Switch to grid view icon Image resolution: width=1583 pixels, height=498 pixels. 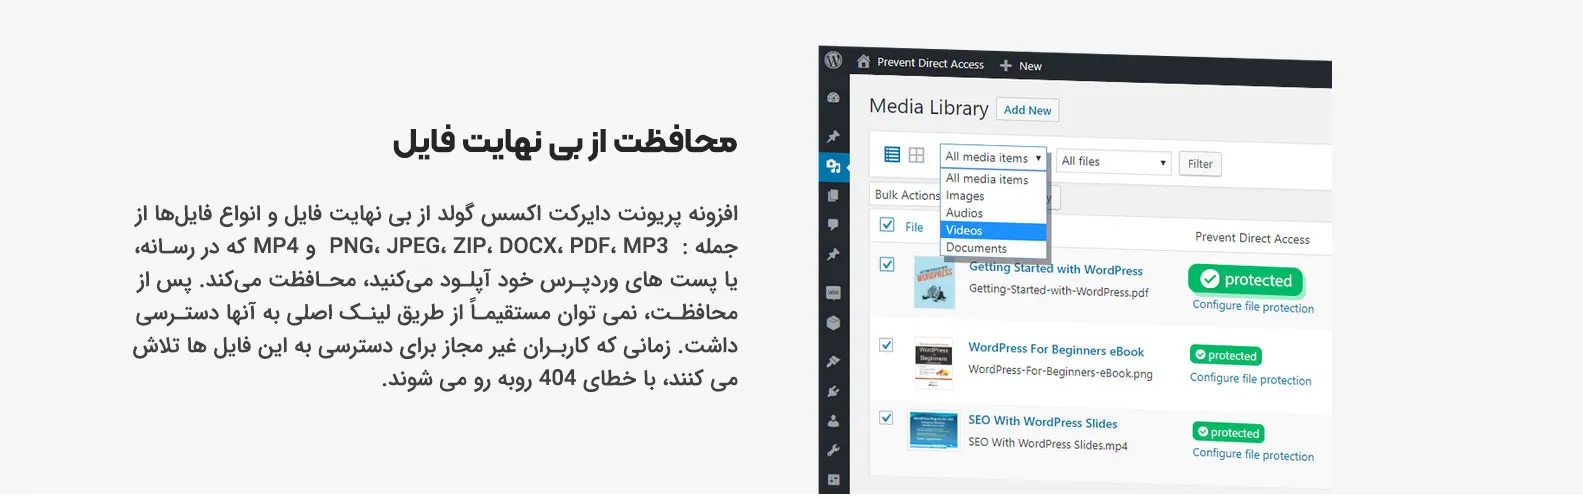(x=916, y=155)
